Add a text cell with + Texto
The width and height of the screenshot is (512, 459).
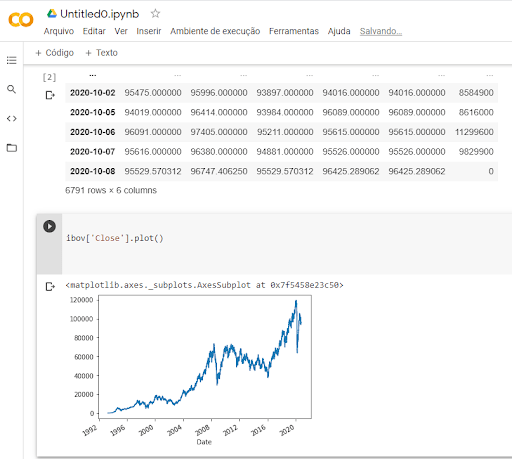pyautogui.click(x=101, y=53)
